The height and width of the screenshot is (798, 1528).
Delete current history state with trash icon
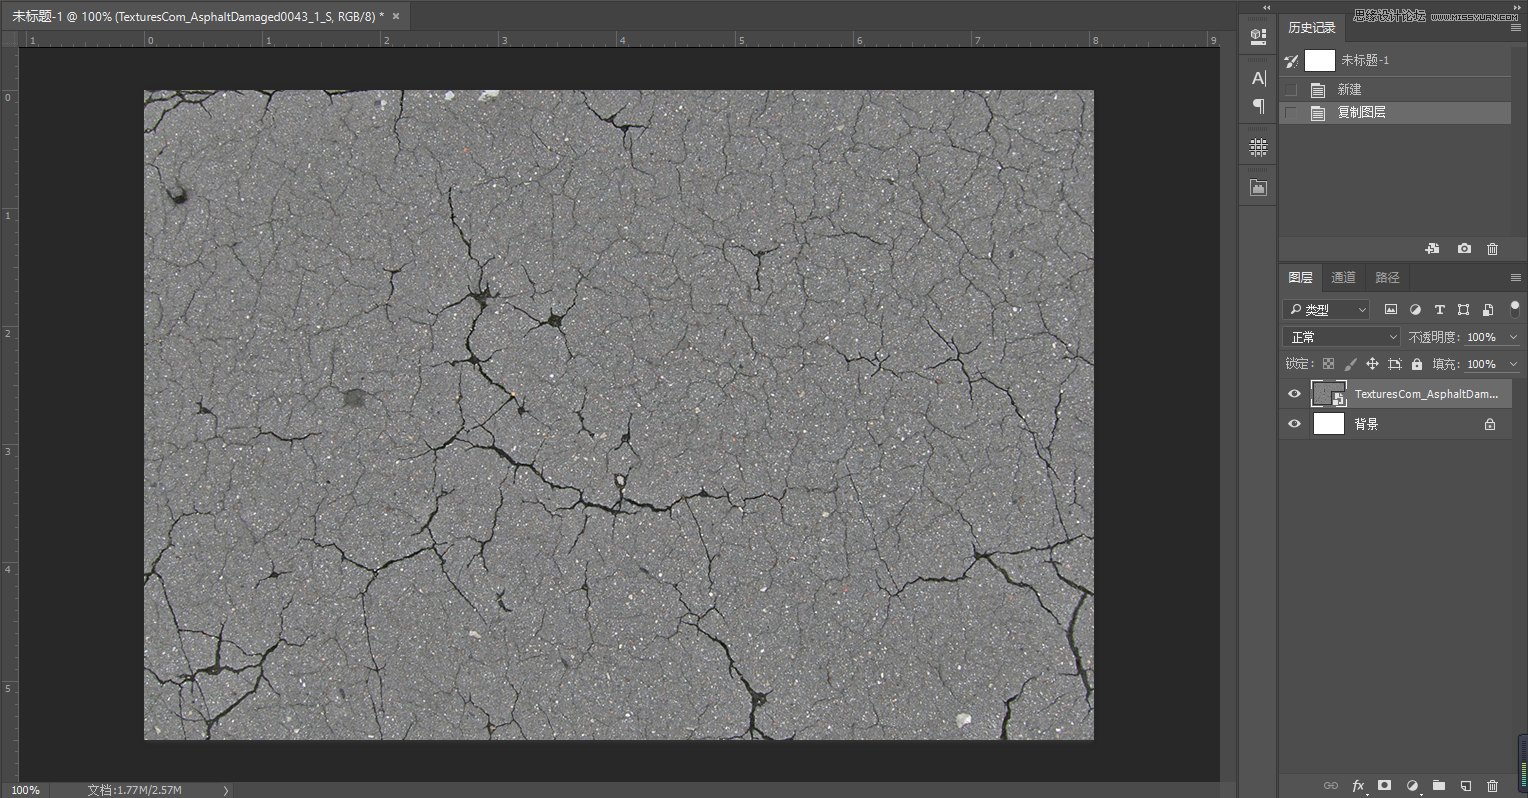[x=1493, y=248]
